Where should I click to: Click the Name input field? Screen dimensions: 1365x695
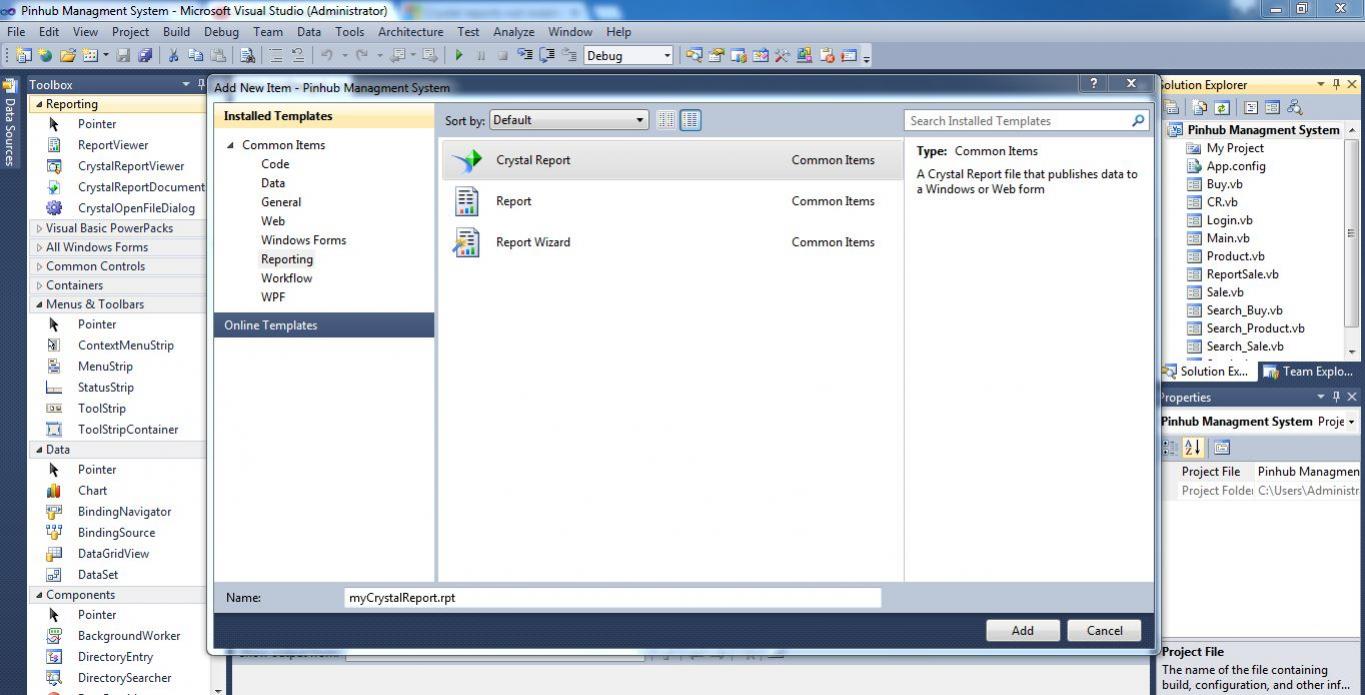click(x=612, y=597)
